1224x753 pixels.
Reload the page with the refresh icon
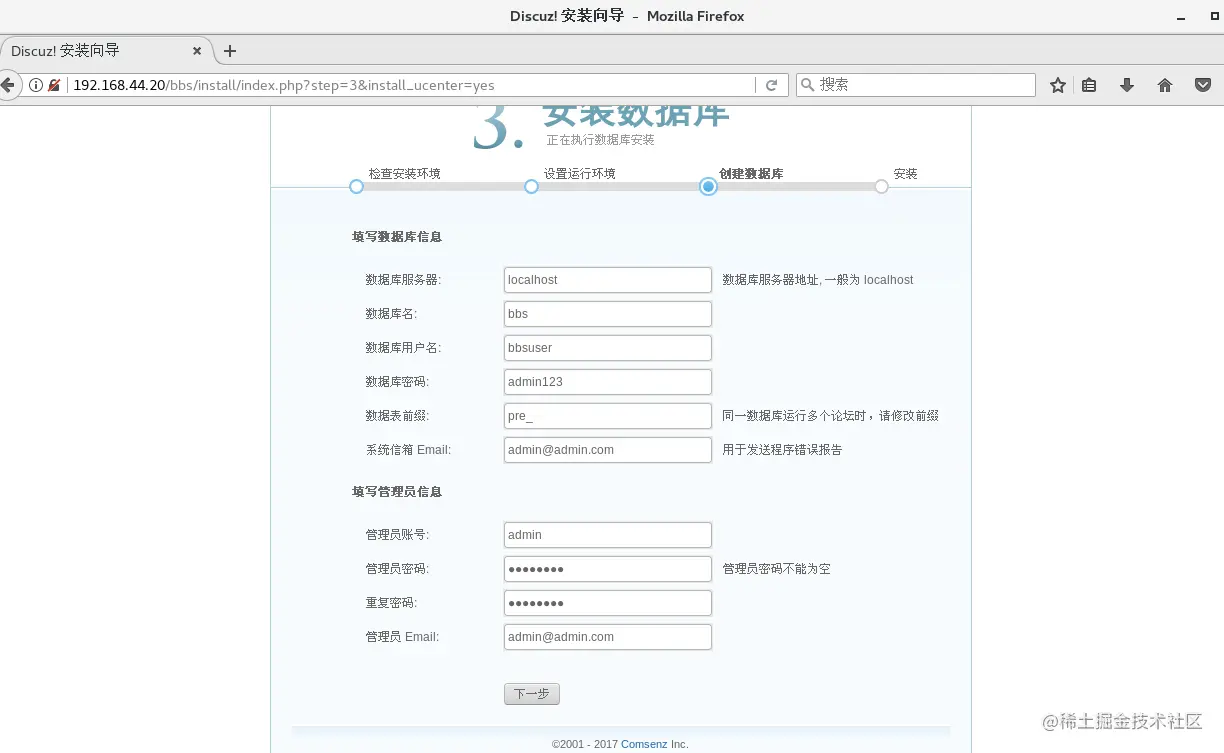pyautogui.click(x=771, y=85)
